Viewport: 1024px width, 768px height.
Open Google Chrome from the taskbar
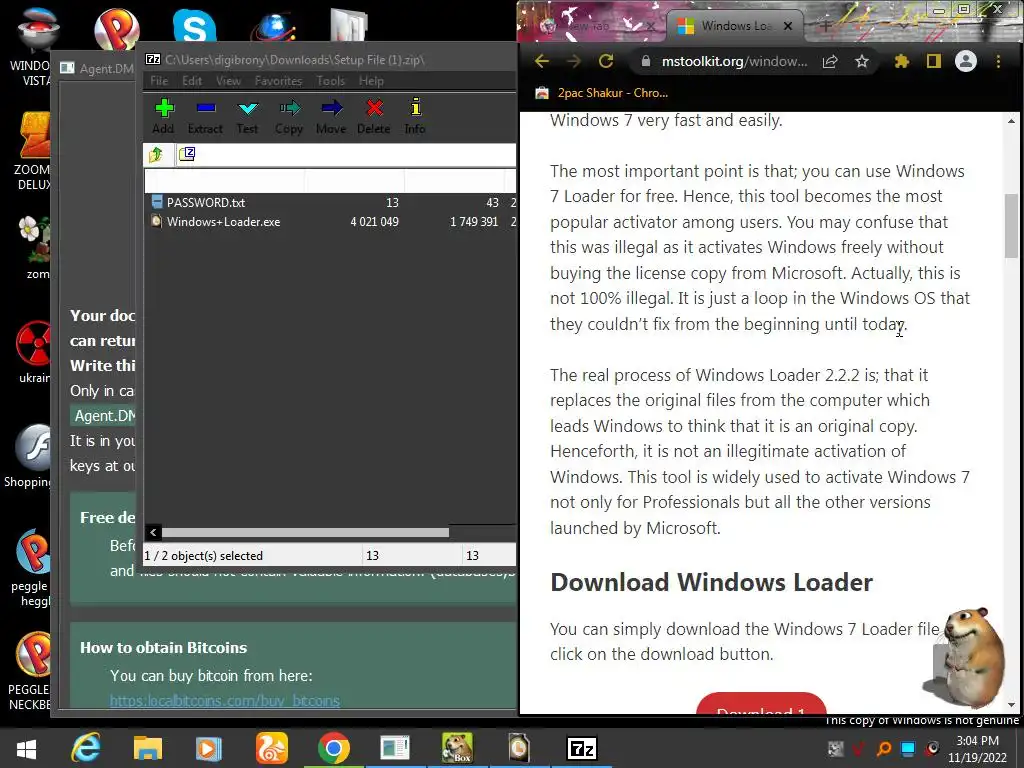(x=334, y=748)
